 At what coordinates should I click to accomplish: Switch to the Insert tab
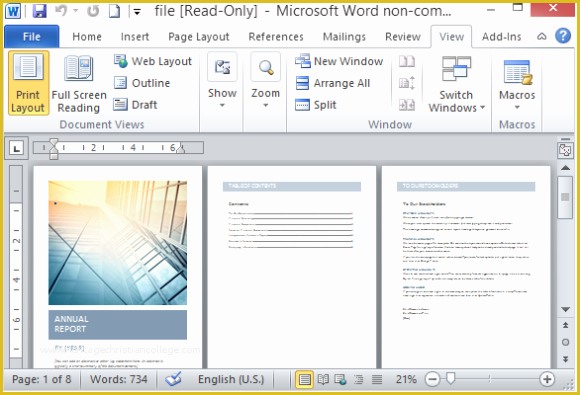(x=135, y=37)
